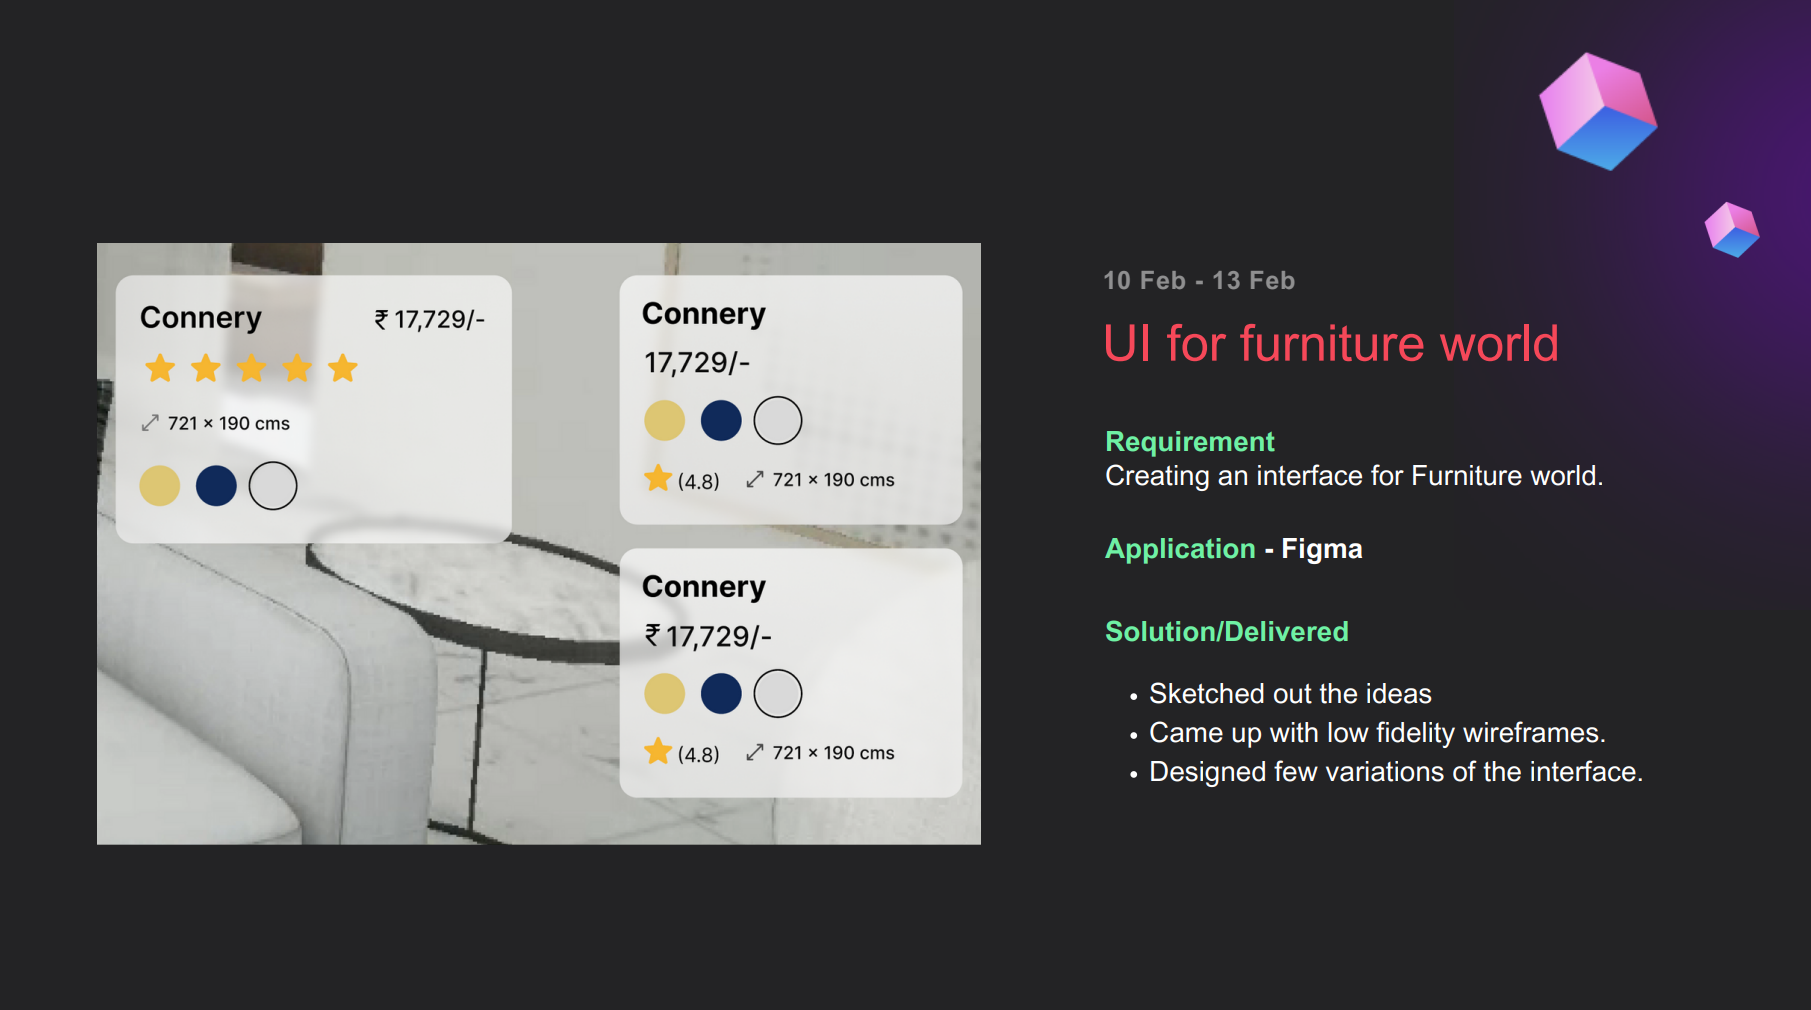
Task: Select the fifth star in the five-star rating
Action: tap(343, 368)
